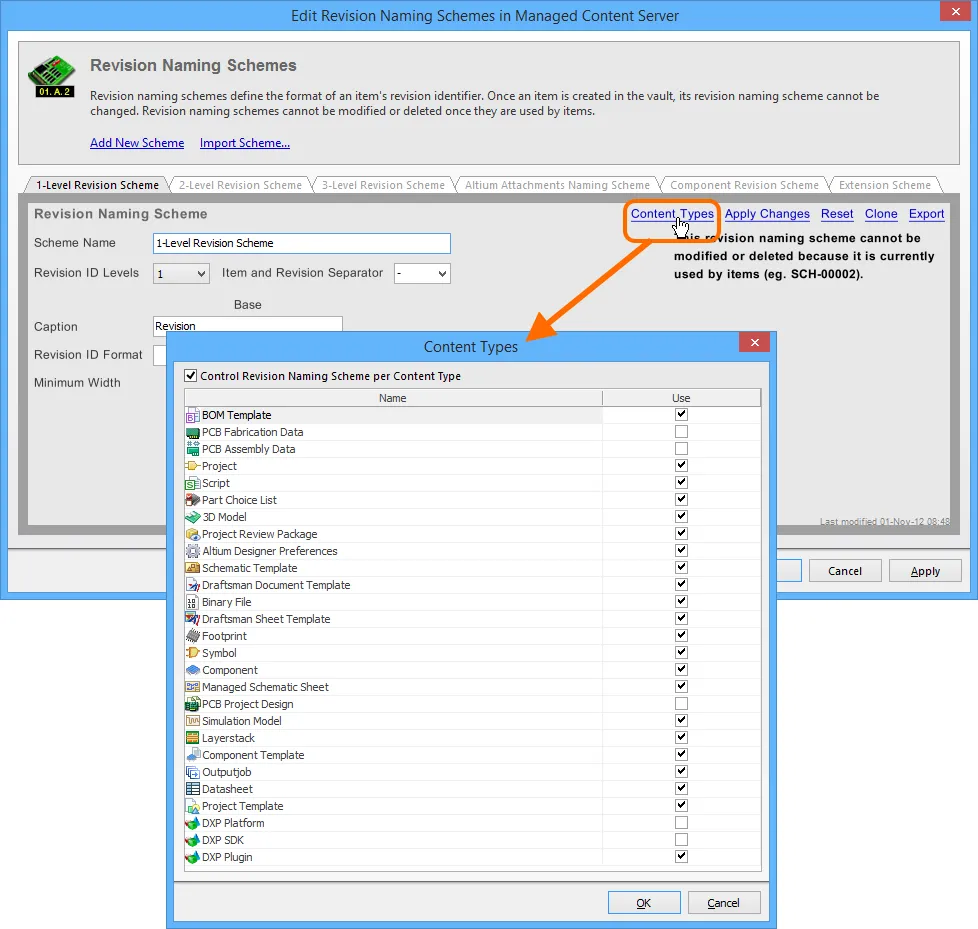This screenshot has width=978, height=929.
Task: Click the Reset link
Action: (x=837, y=214)
